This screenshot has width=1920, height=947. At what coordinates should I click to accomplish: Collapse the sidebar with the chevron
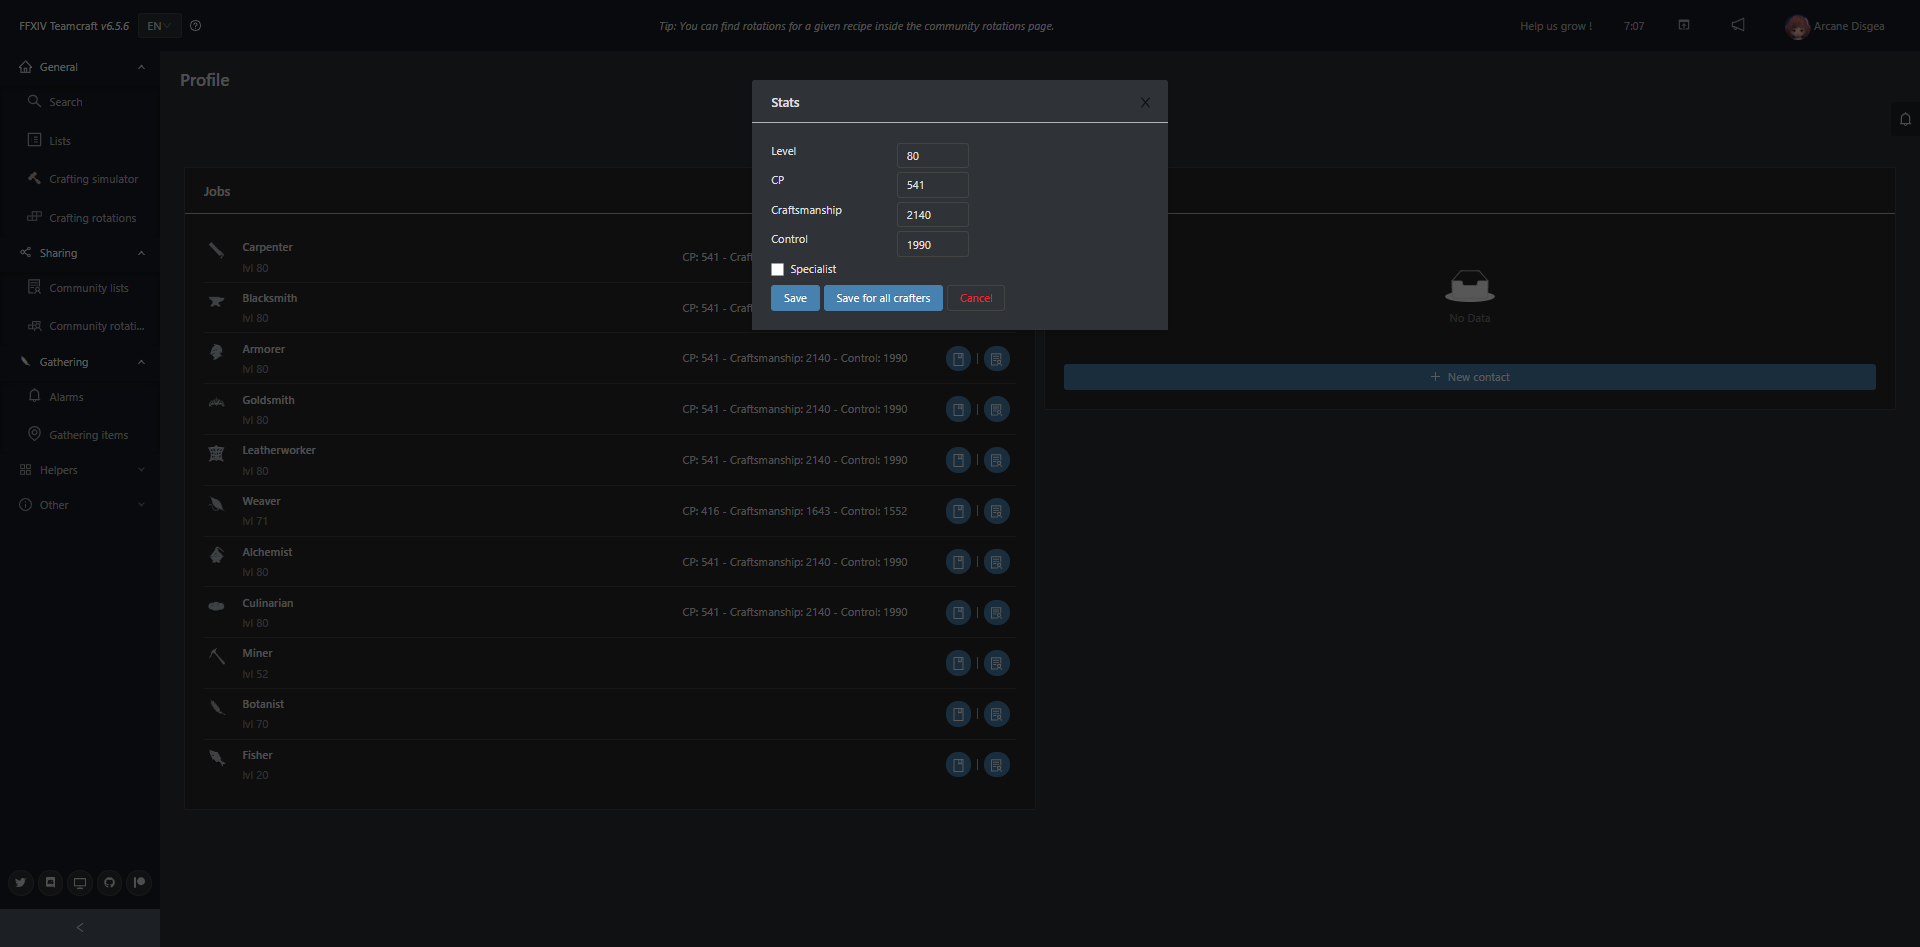pos(79,927)
